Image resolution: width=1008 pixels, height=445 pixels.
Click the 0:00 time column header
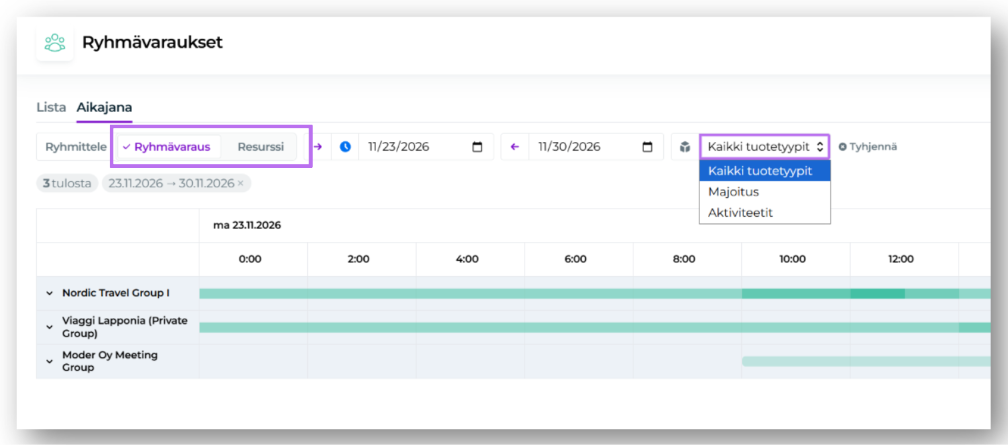250,259
